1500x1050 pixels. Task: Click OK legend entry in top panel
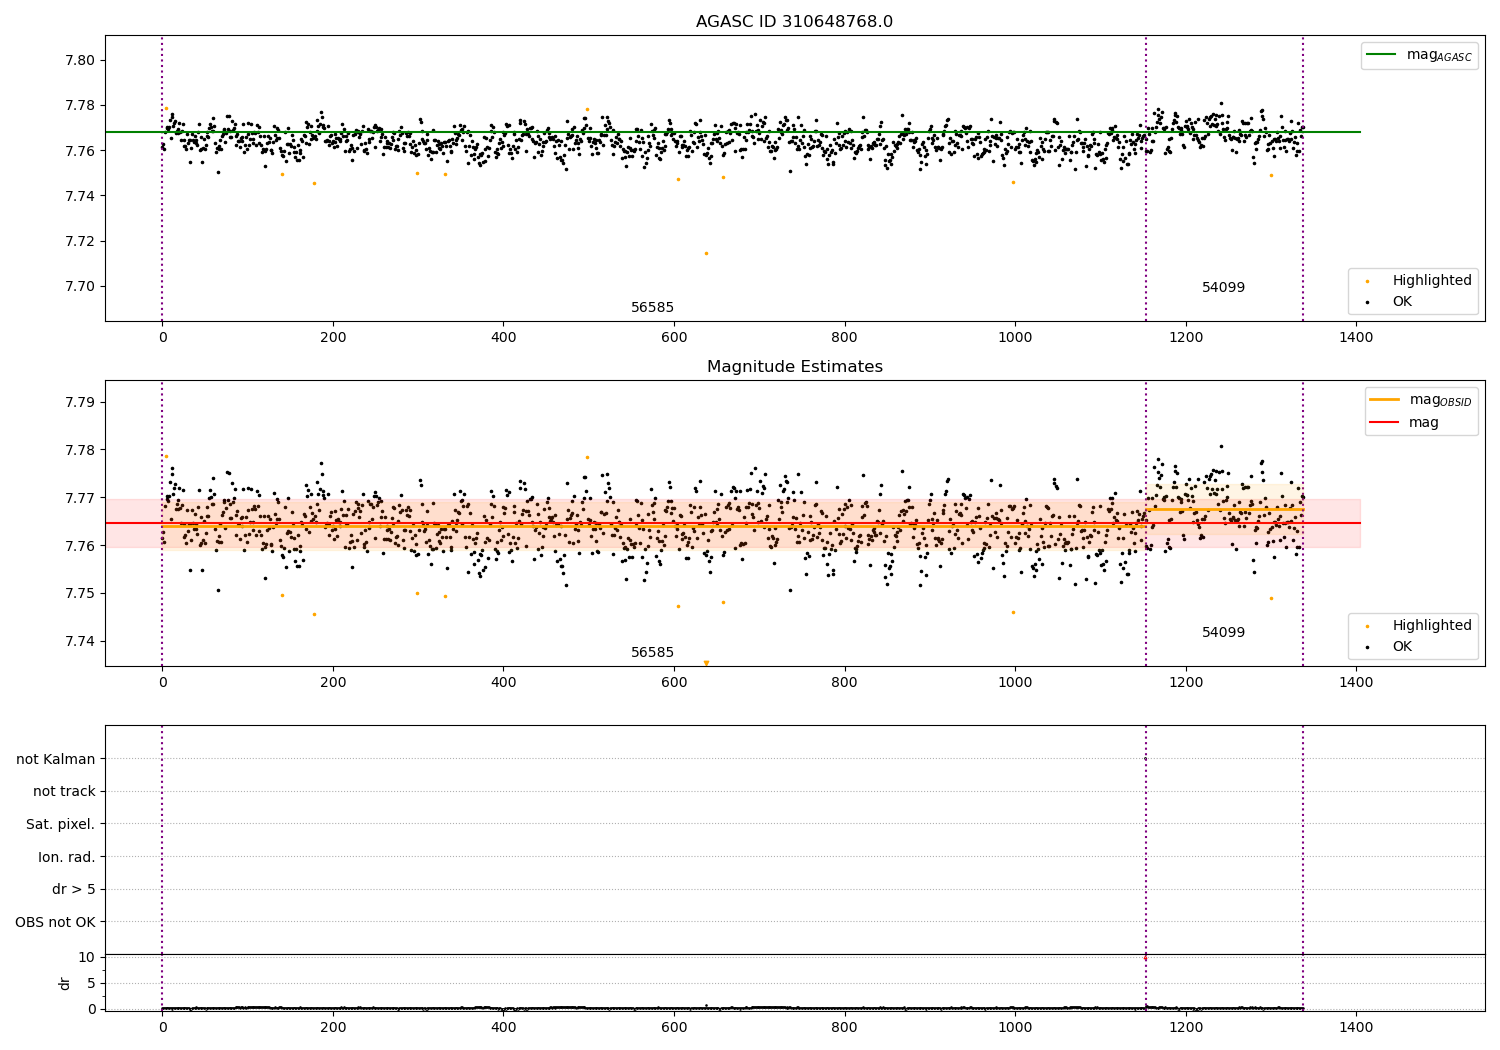pyautogui.click(x=1389, y=301)
